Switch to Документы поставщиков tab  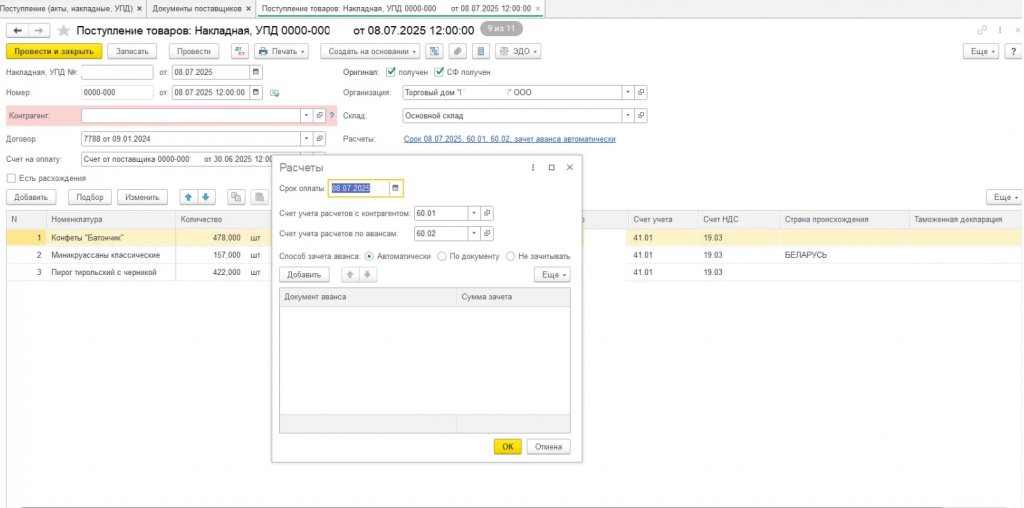(198, 8)
